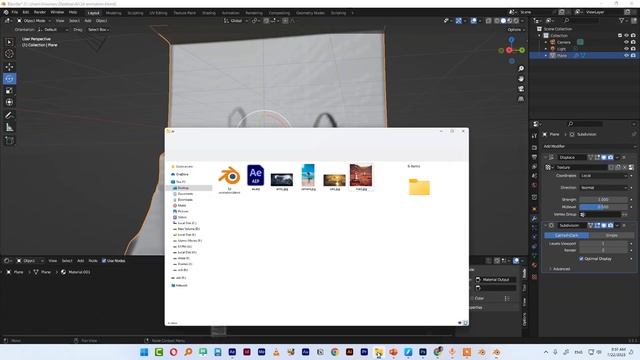Screen dimensions: 640x360
Task: Open the Blender logo menu icon
Action: click(6, 12)
